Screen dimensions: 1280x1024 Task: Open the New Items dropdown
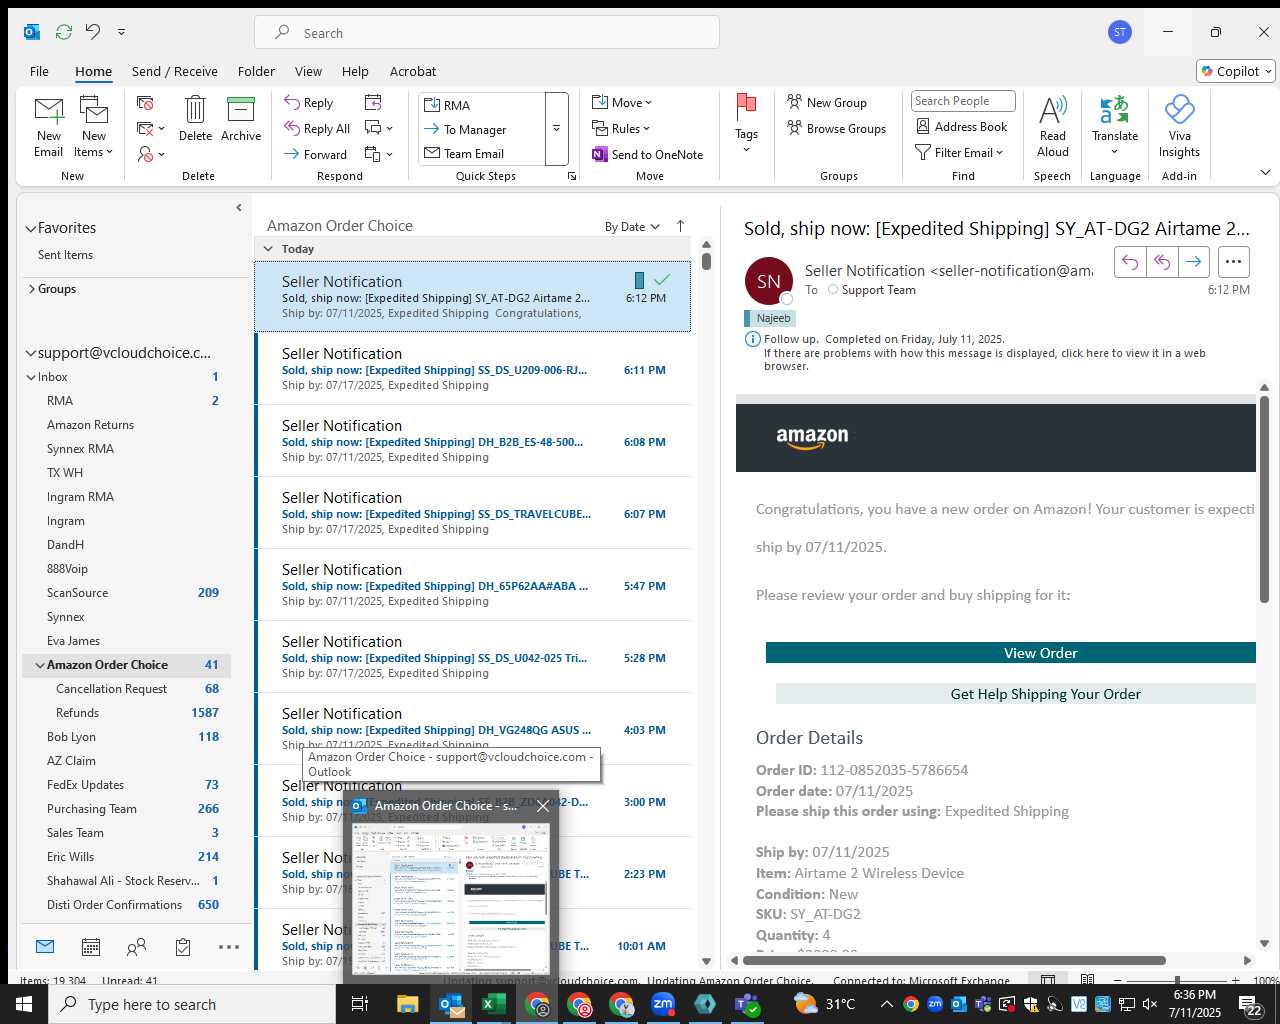(94, 126)
